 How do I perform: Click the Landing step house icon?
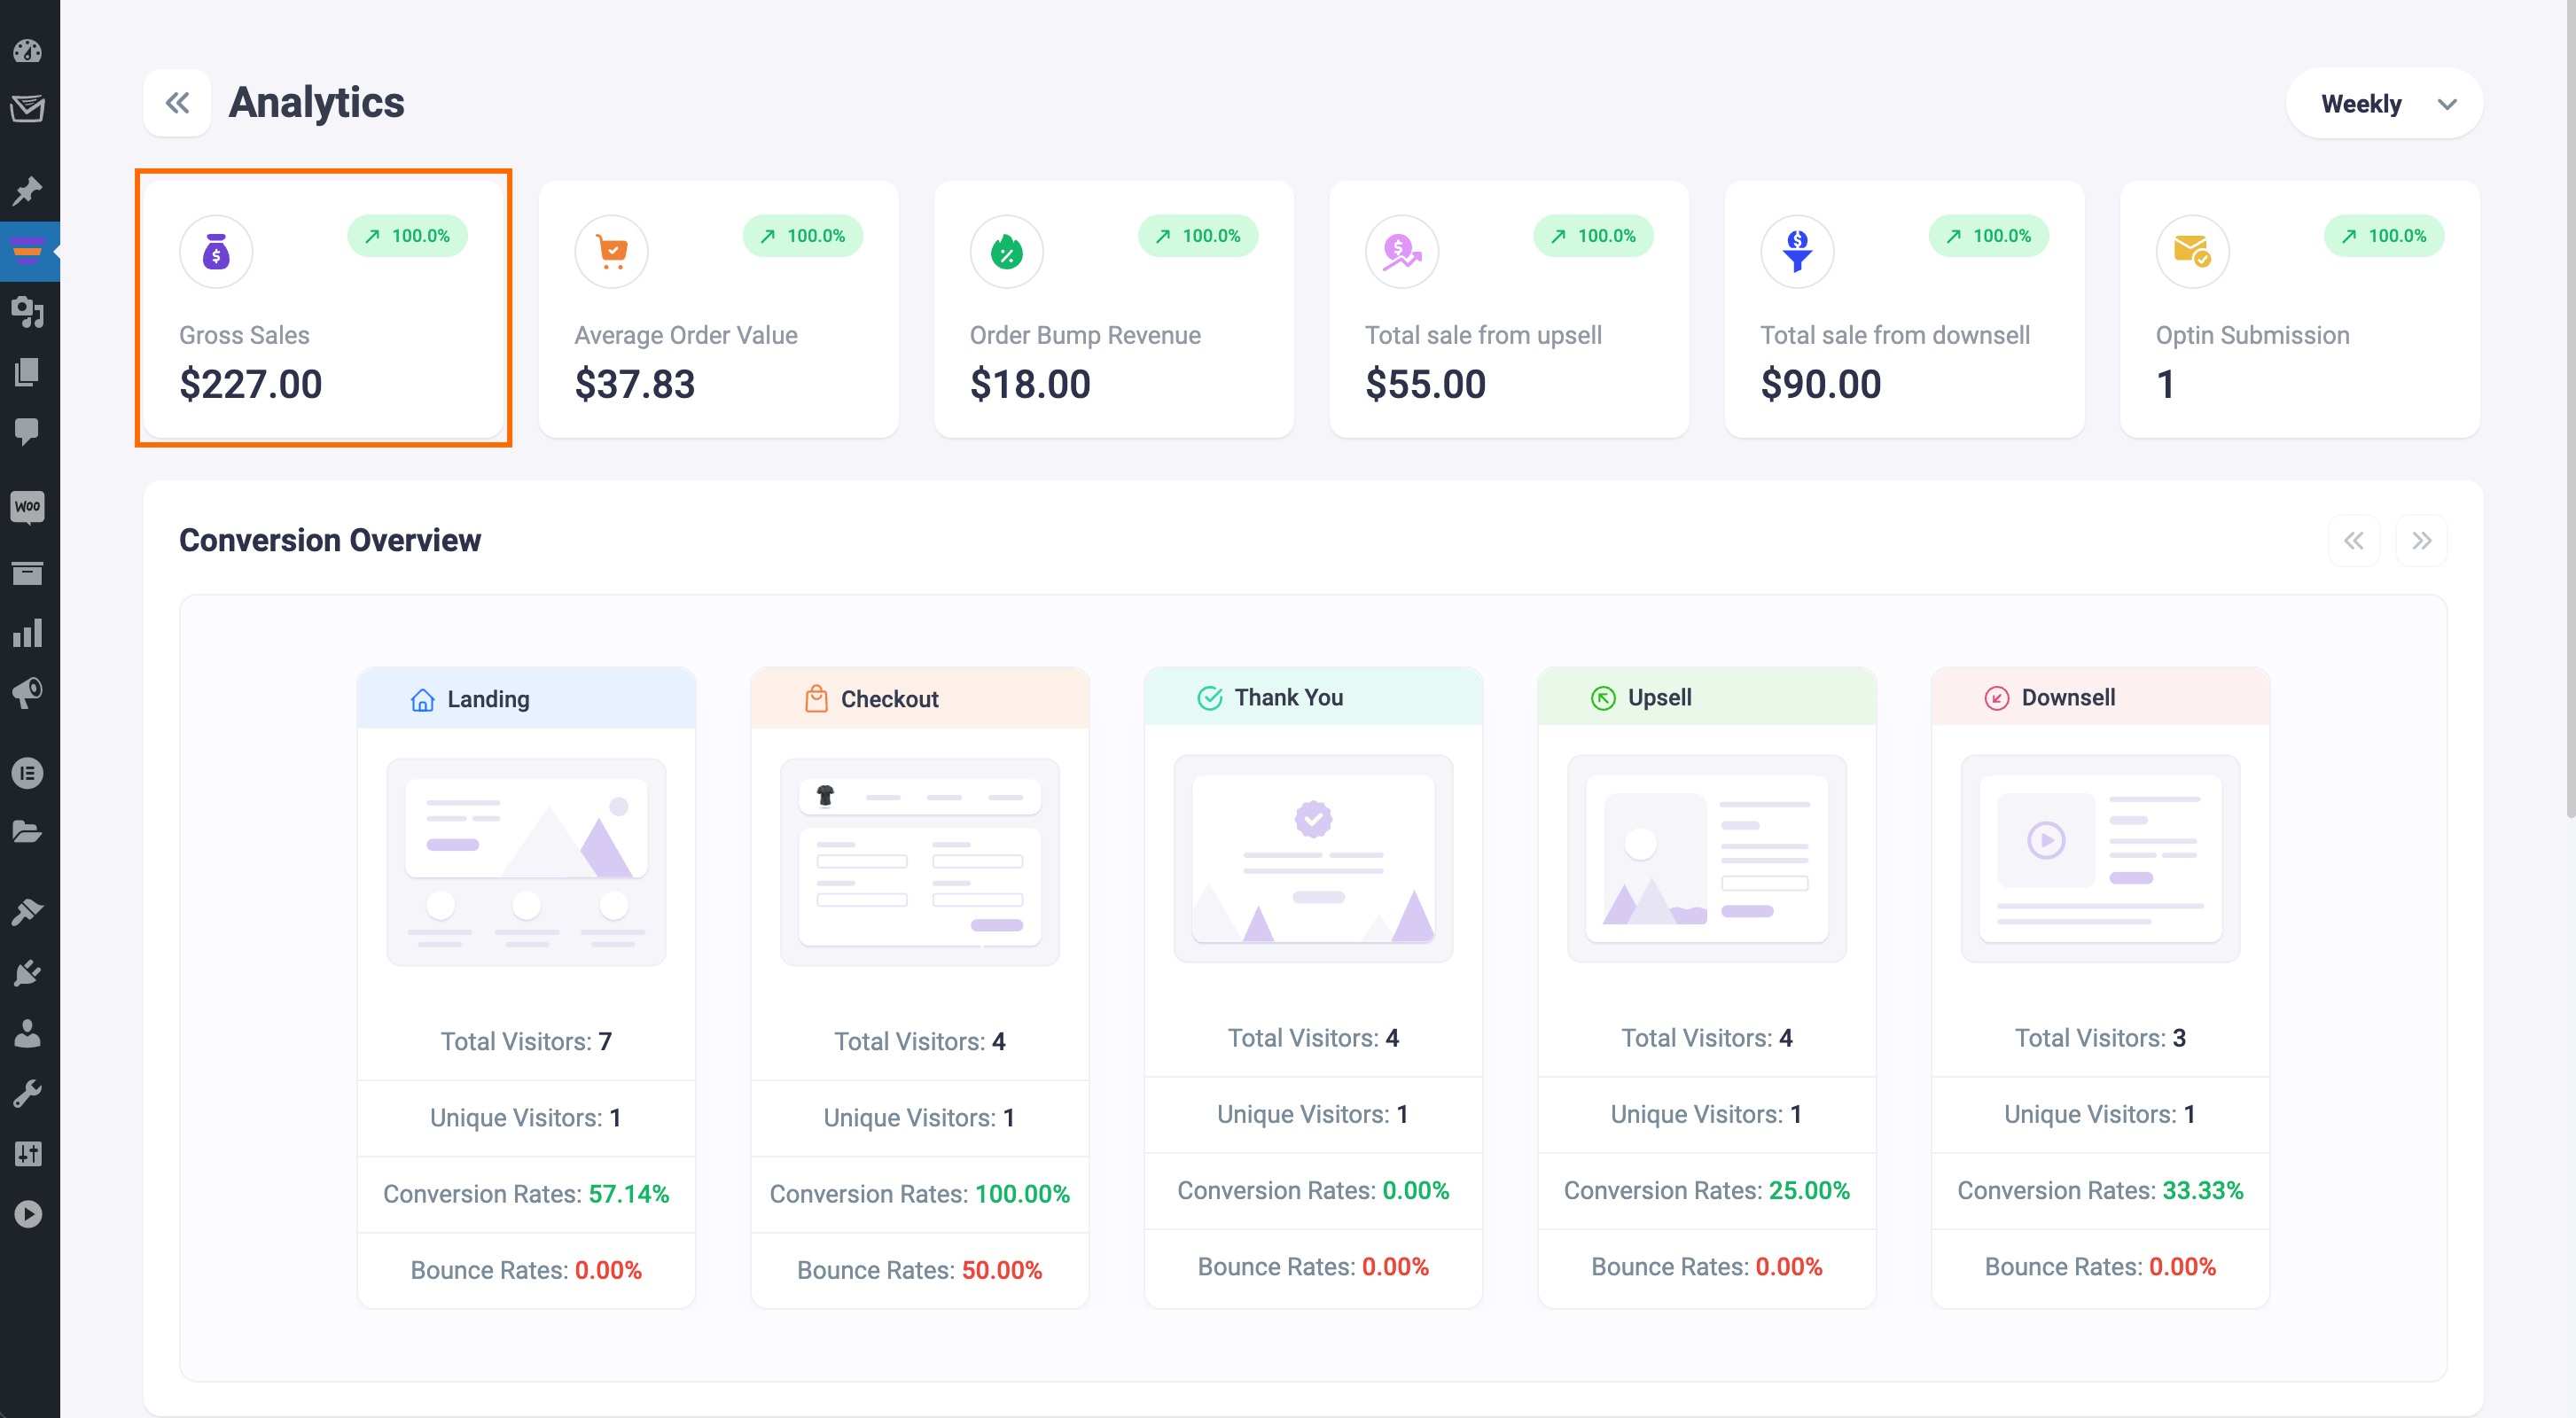coord(422,699)
